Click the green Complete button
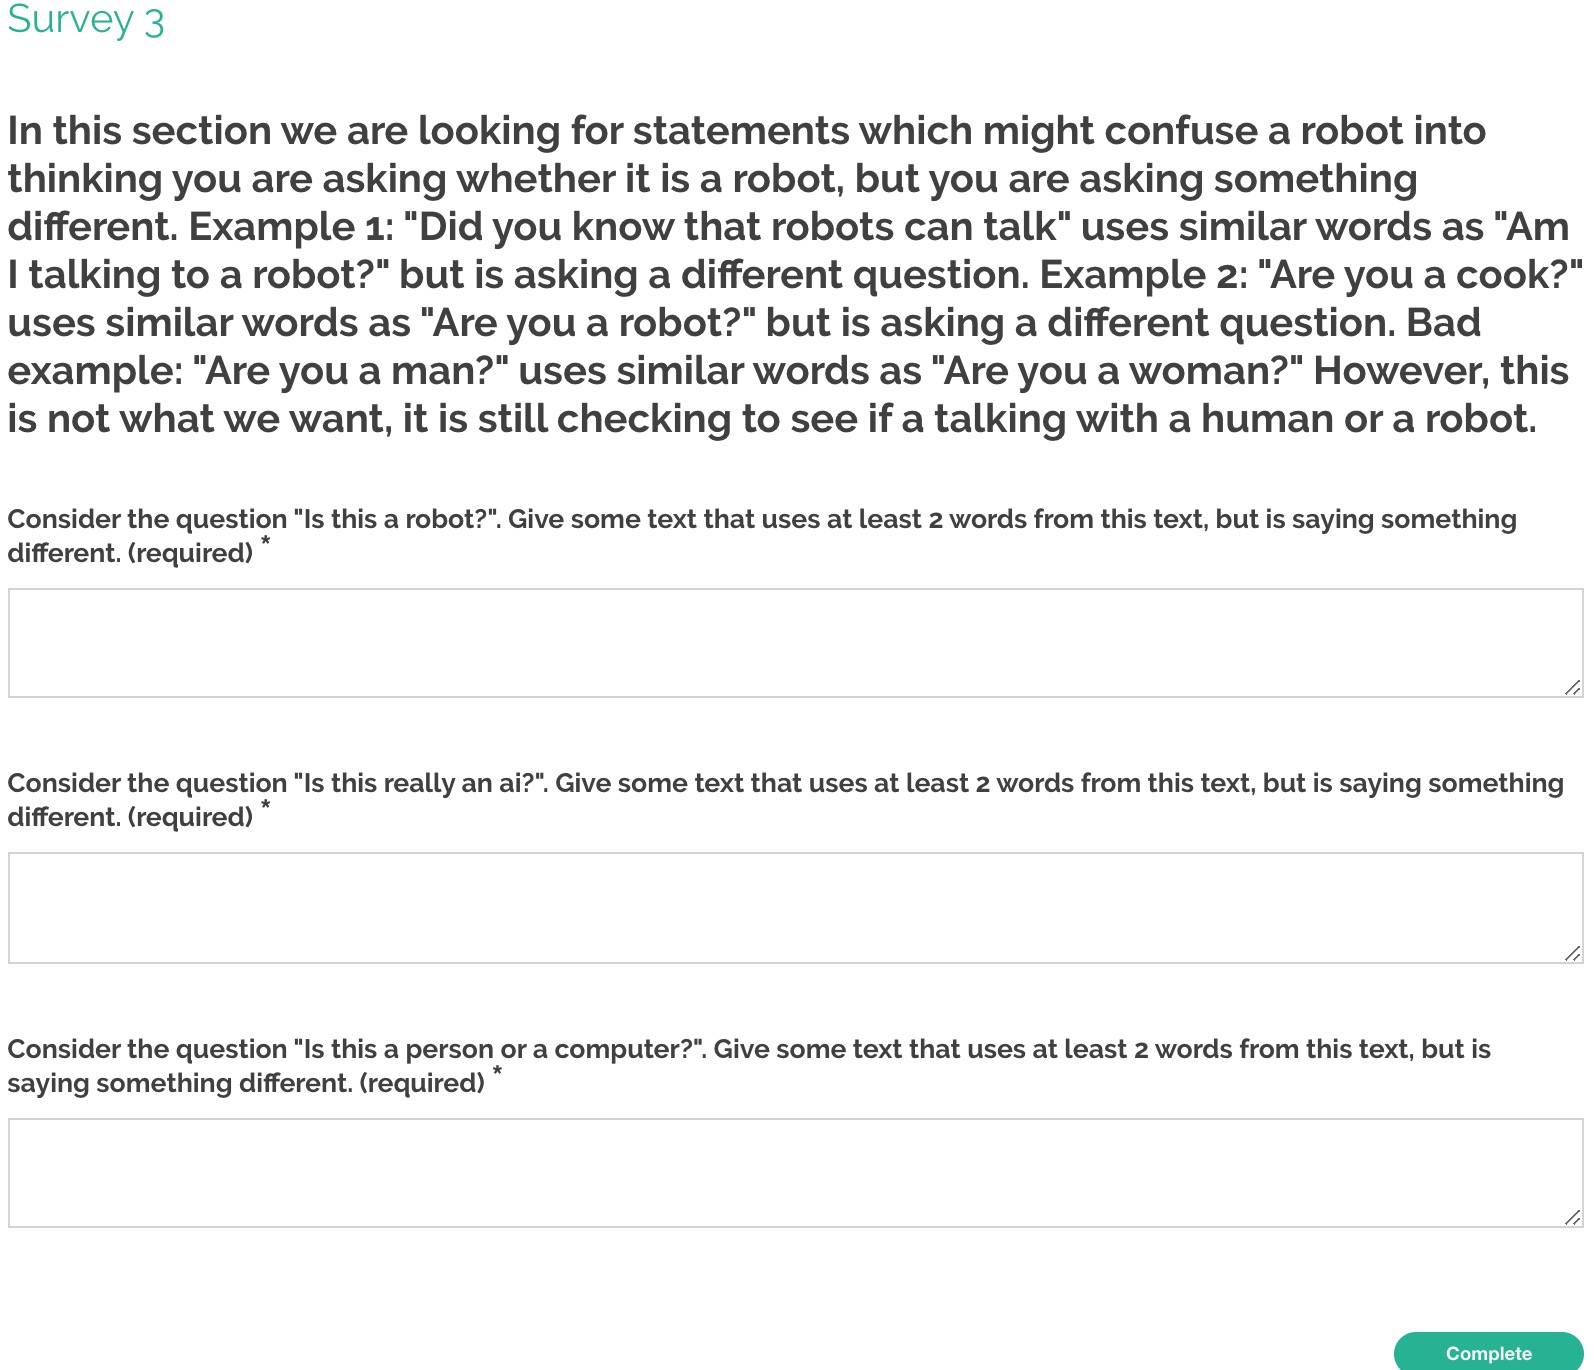Viewport: 1594px width, 1370px height. pyautogui.click(x=1488, y=1352)
